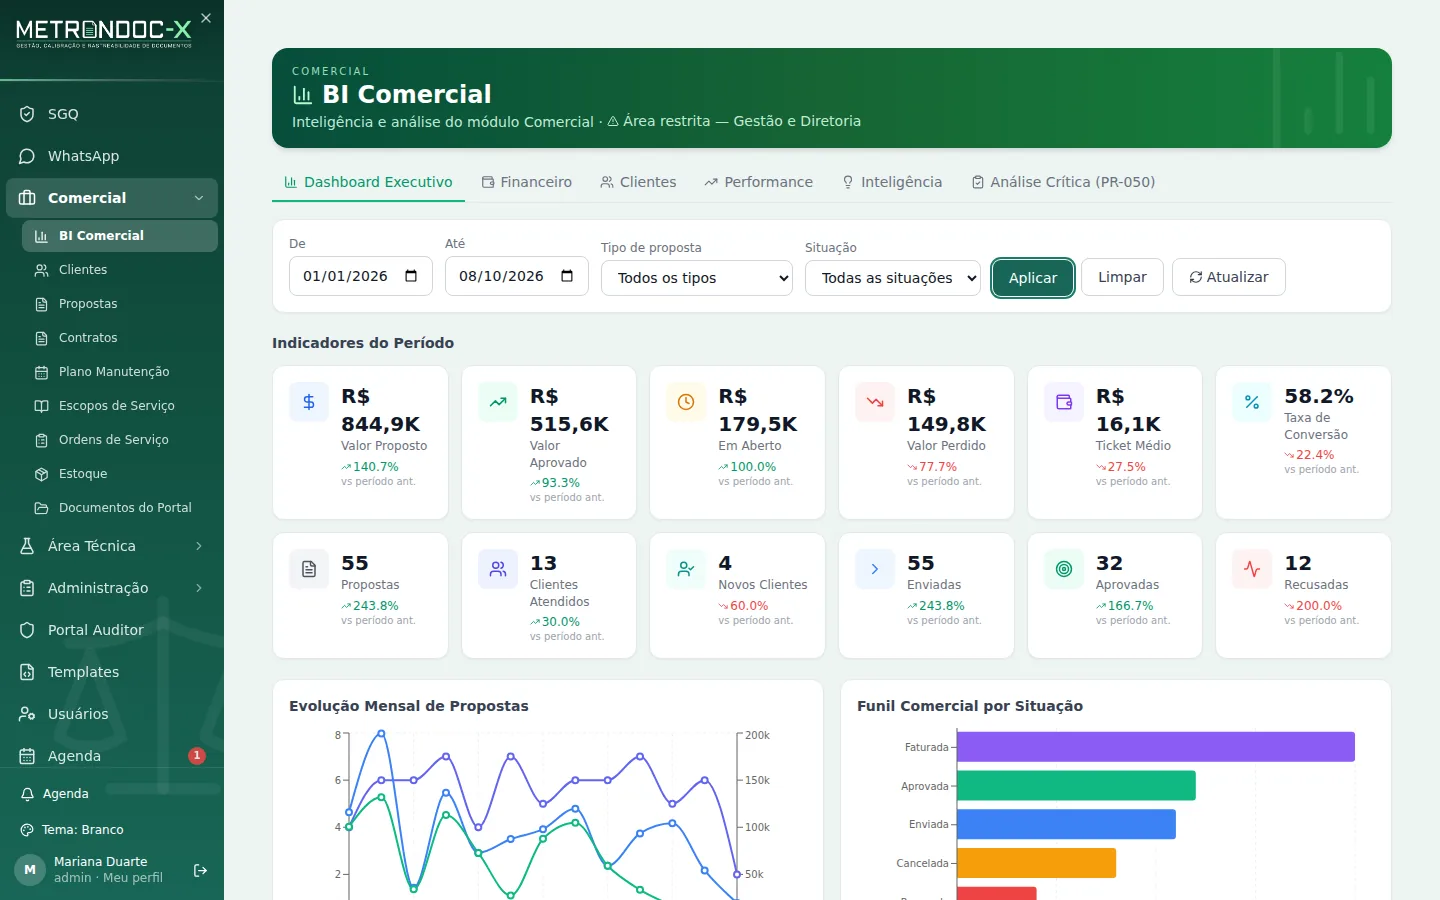Click the blue Enviada funnel bar
Viewport: 1440px width, 900px height.
[x=1067, y=824]
